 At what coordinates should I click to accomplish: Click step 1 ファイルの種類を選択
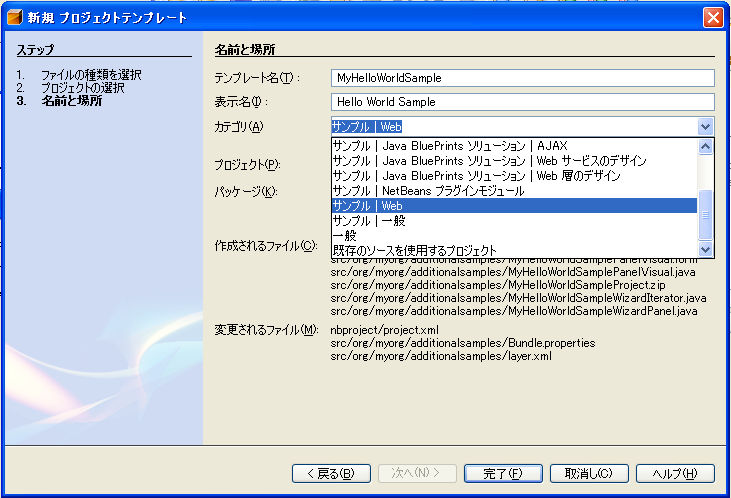tap(91, 75)
